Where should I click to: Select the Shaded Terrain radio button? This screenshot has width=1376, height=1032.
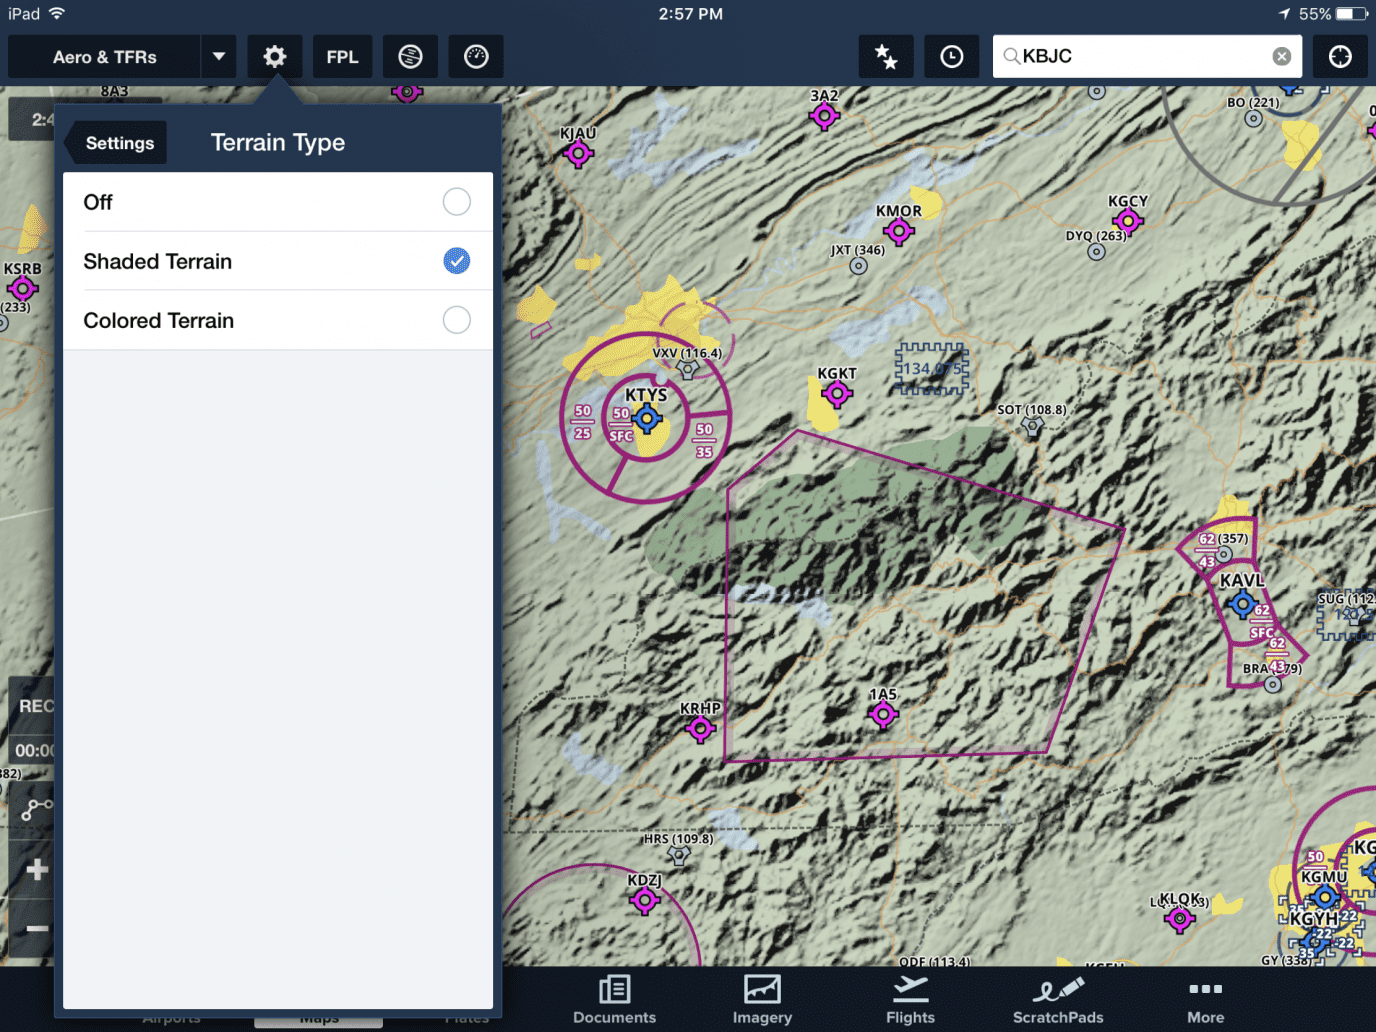coord(456,261)
